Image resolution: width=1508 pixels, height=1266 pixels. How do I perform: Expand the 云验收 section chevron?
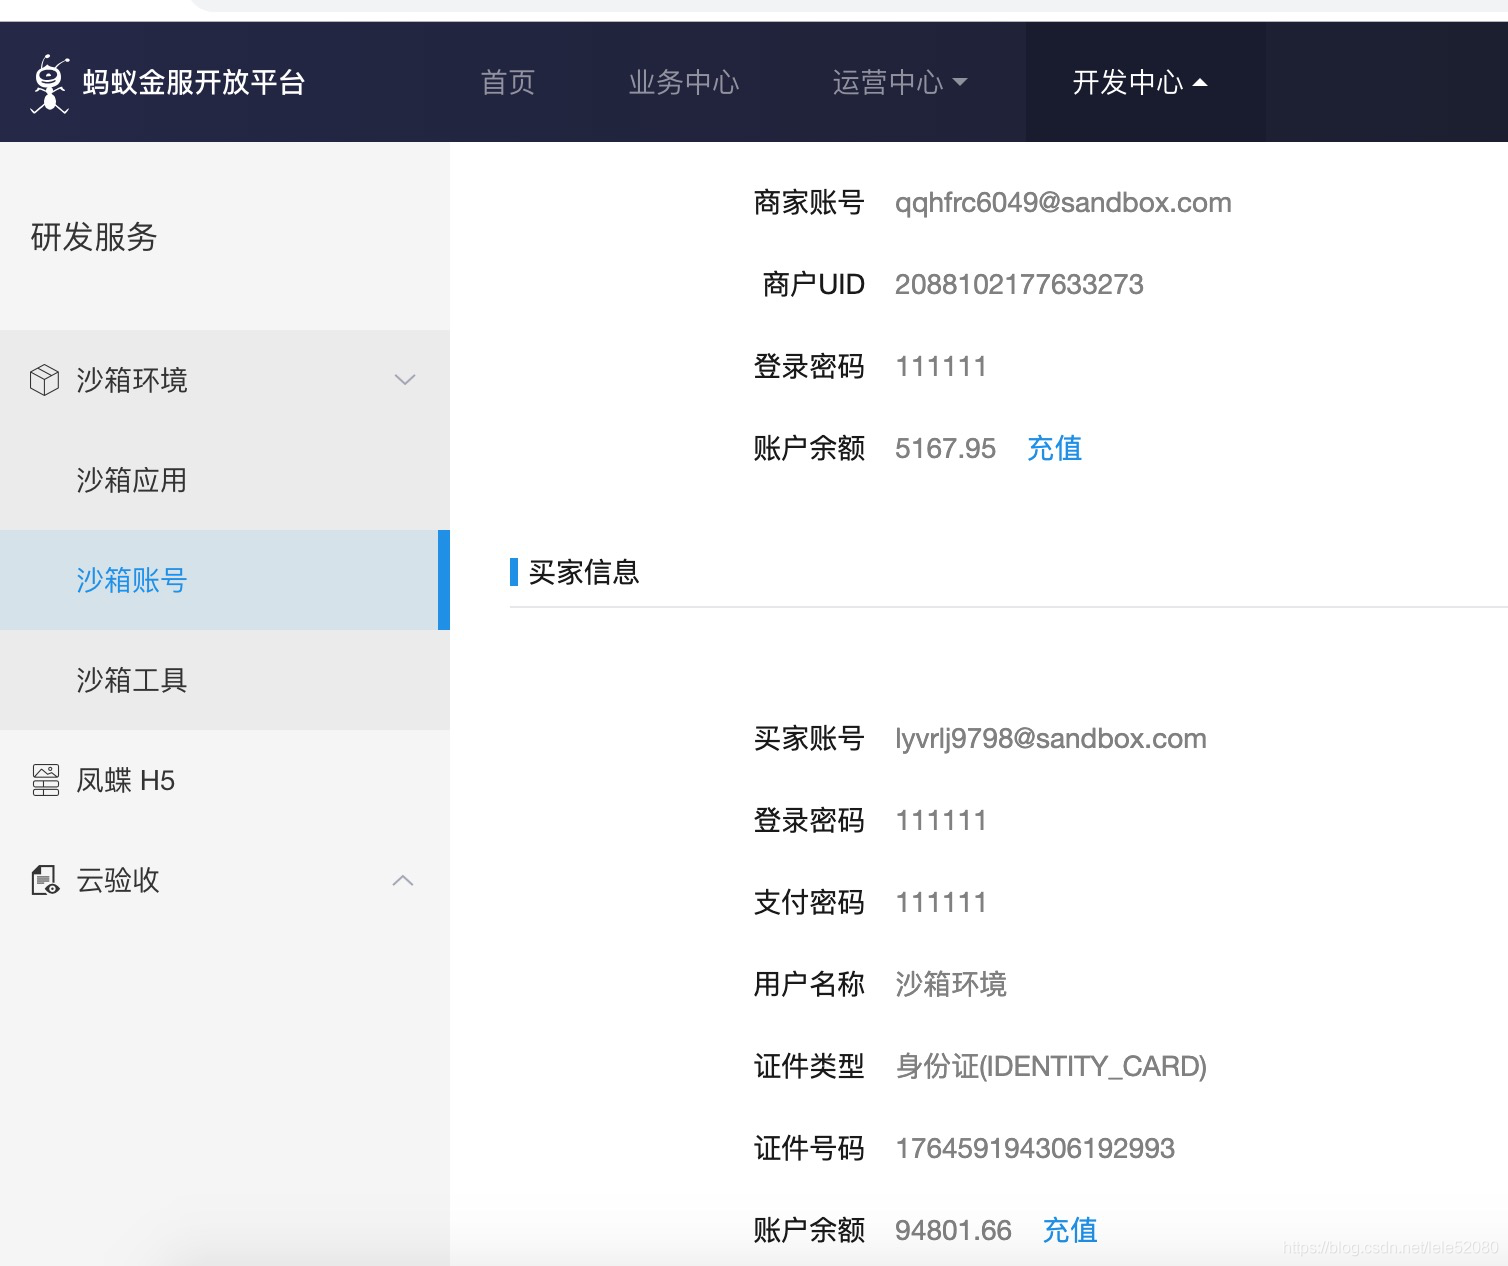[403, 880]
